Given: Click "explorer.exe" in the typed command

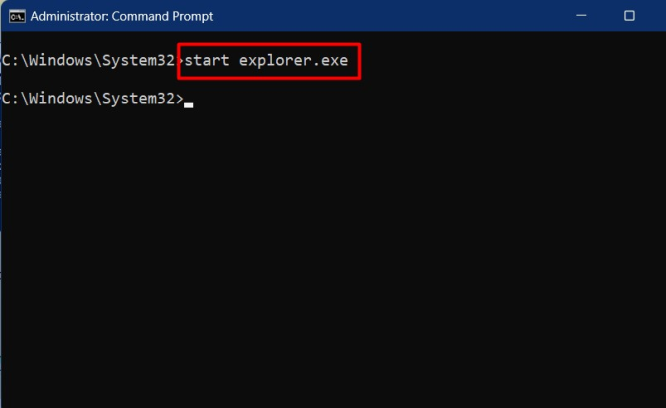Looking at the screenshot, I should click(x=293, y=61).
